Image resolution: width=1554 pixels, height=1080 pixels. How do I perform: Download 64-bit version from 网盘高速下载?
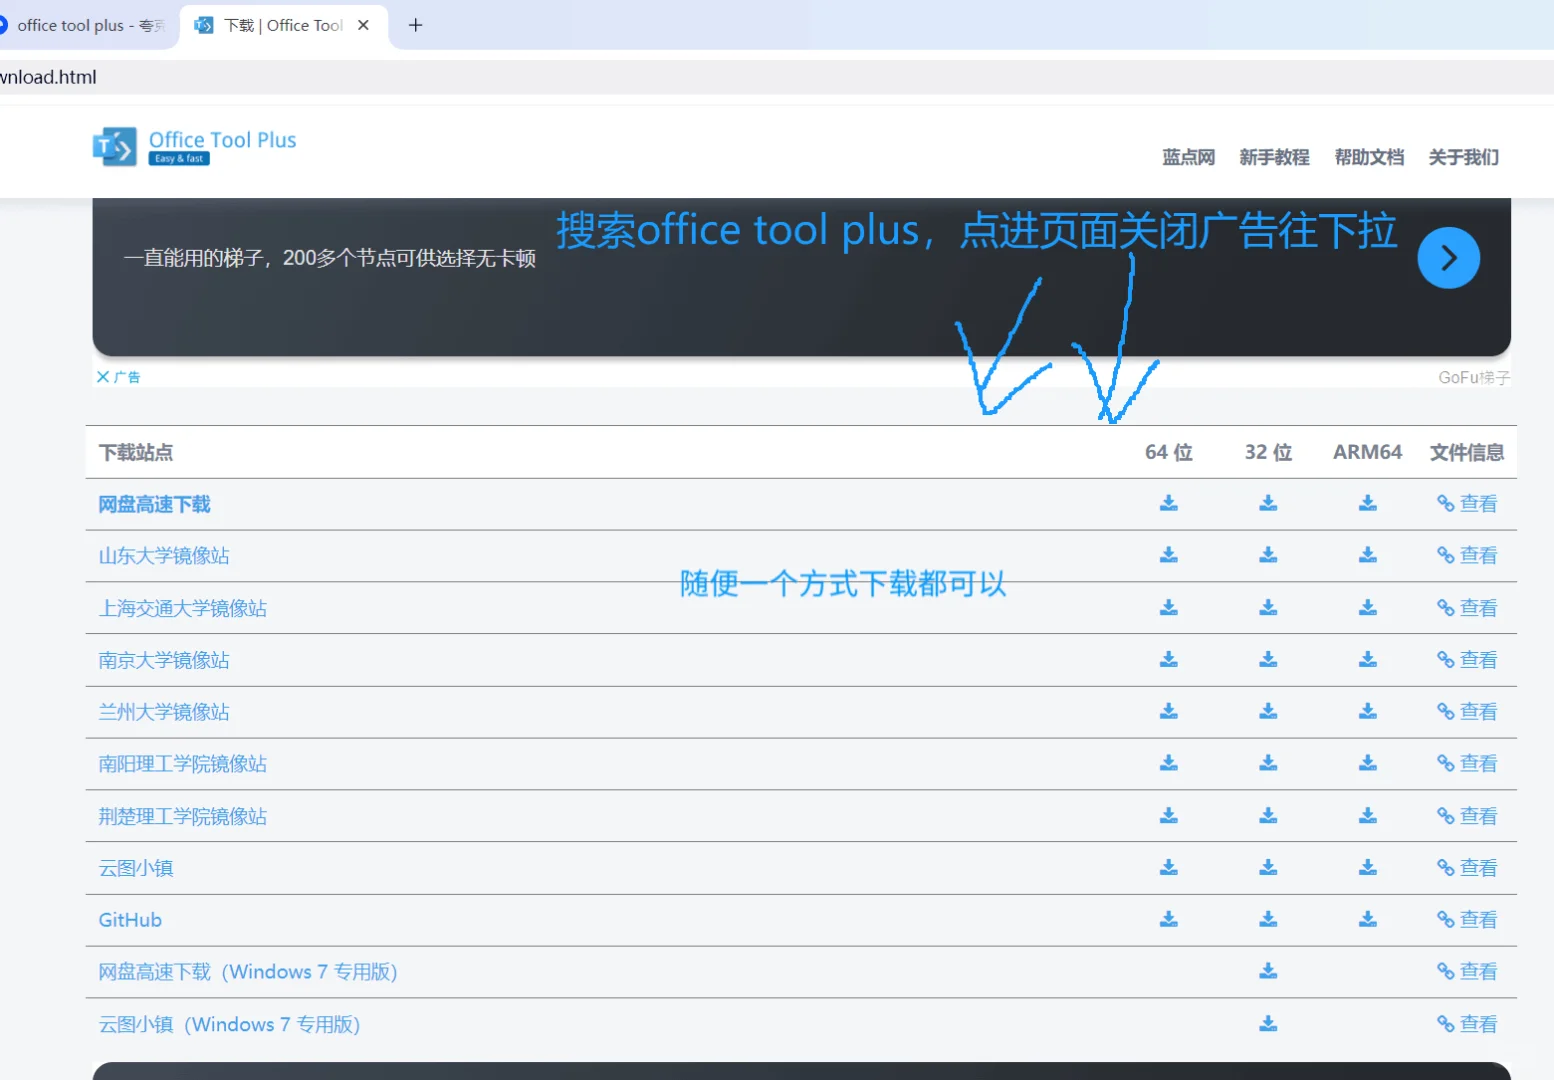(1168, 503)
